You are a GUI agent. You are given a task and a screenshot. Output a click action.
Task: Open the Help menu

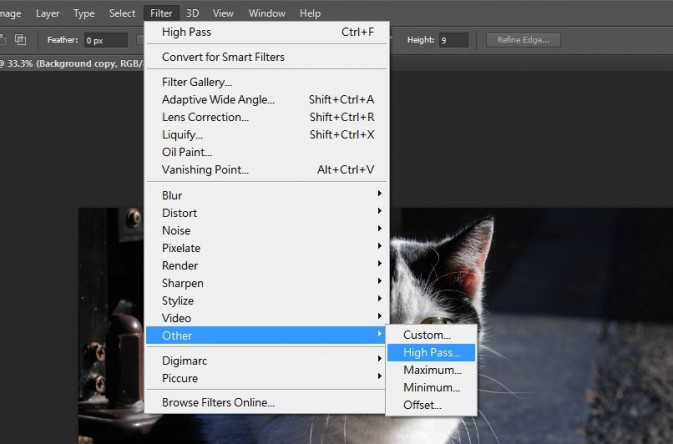(x=310, y=14)
